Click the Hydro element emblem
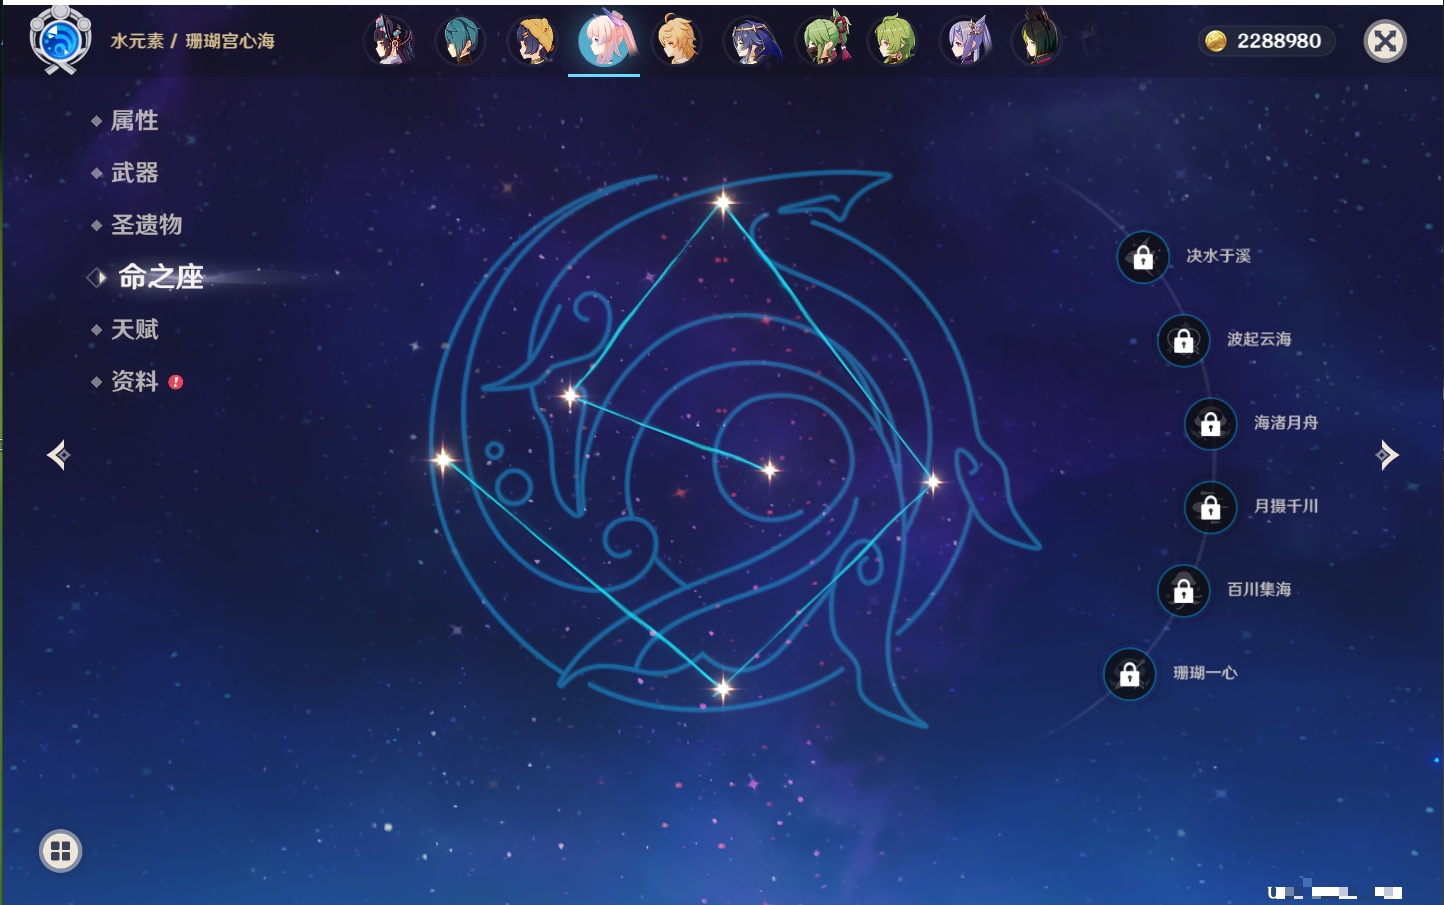This screenshot has width=1444, height=905. [60, 40]
